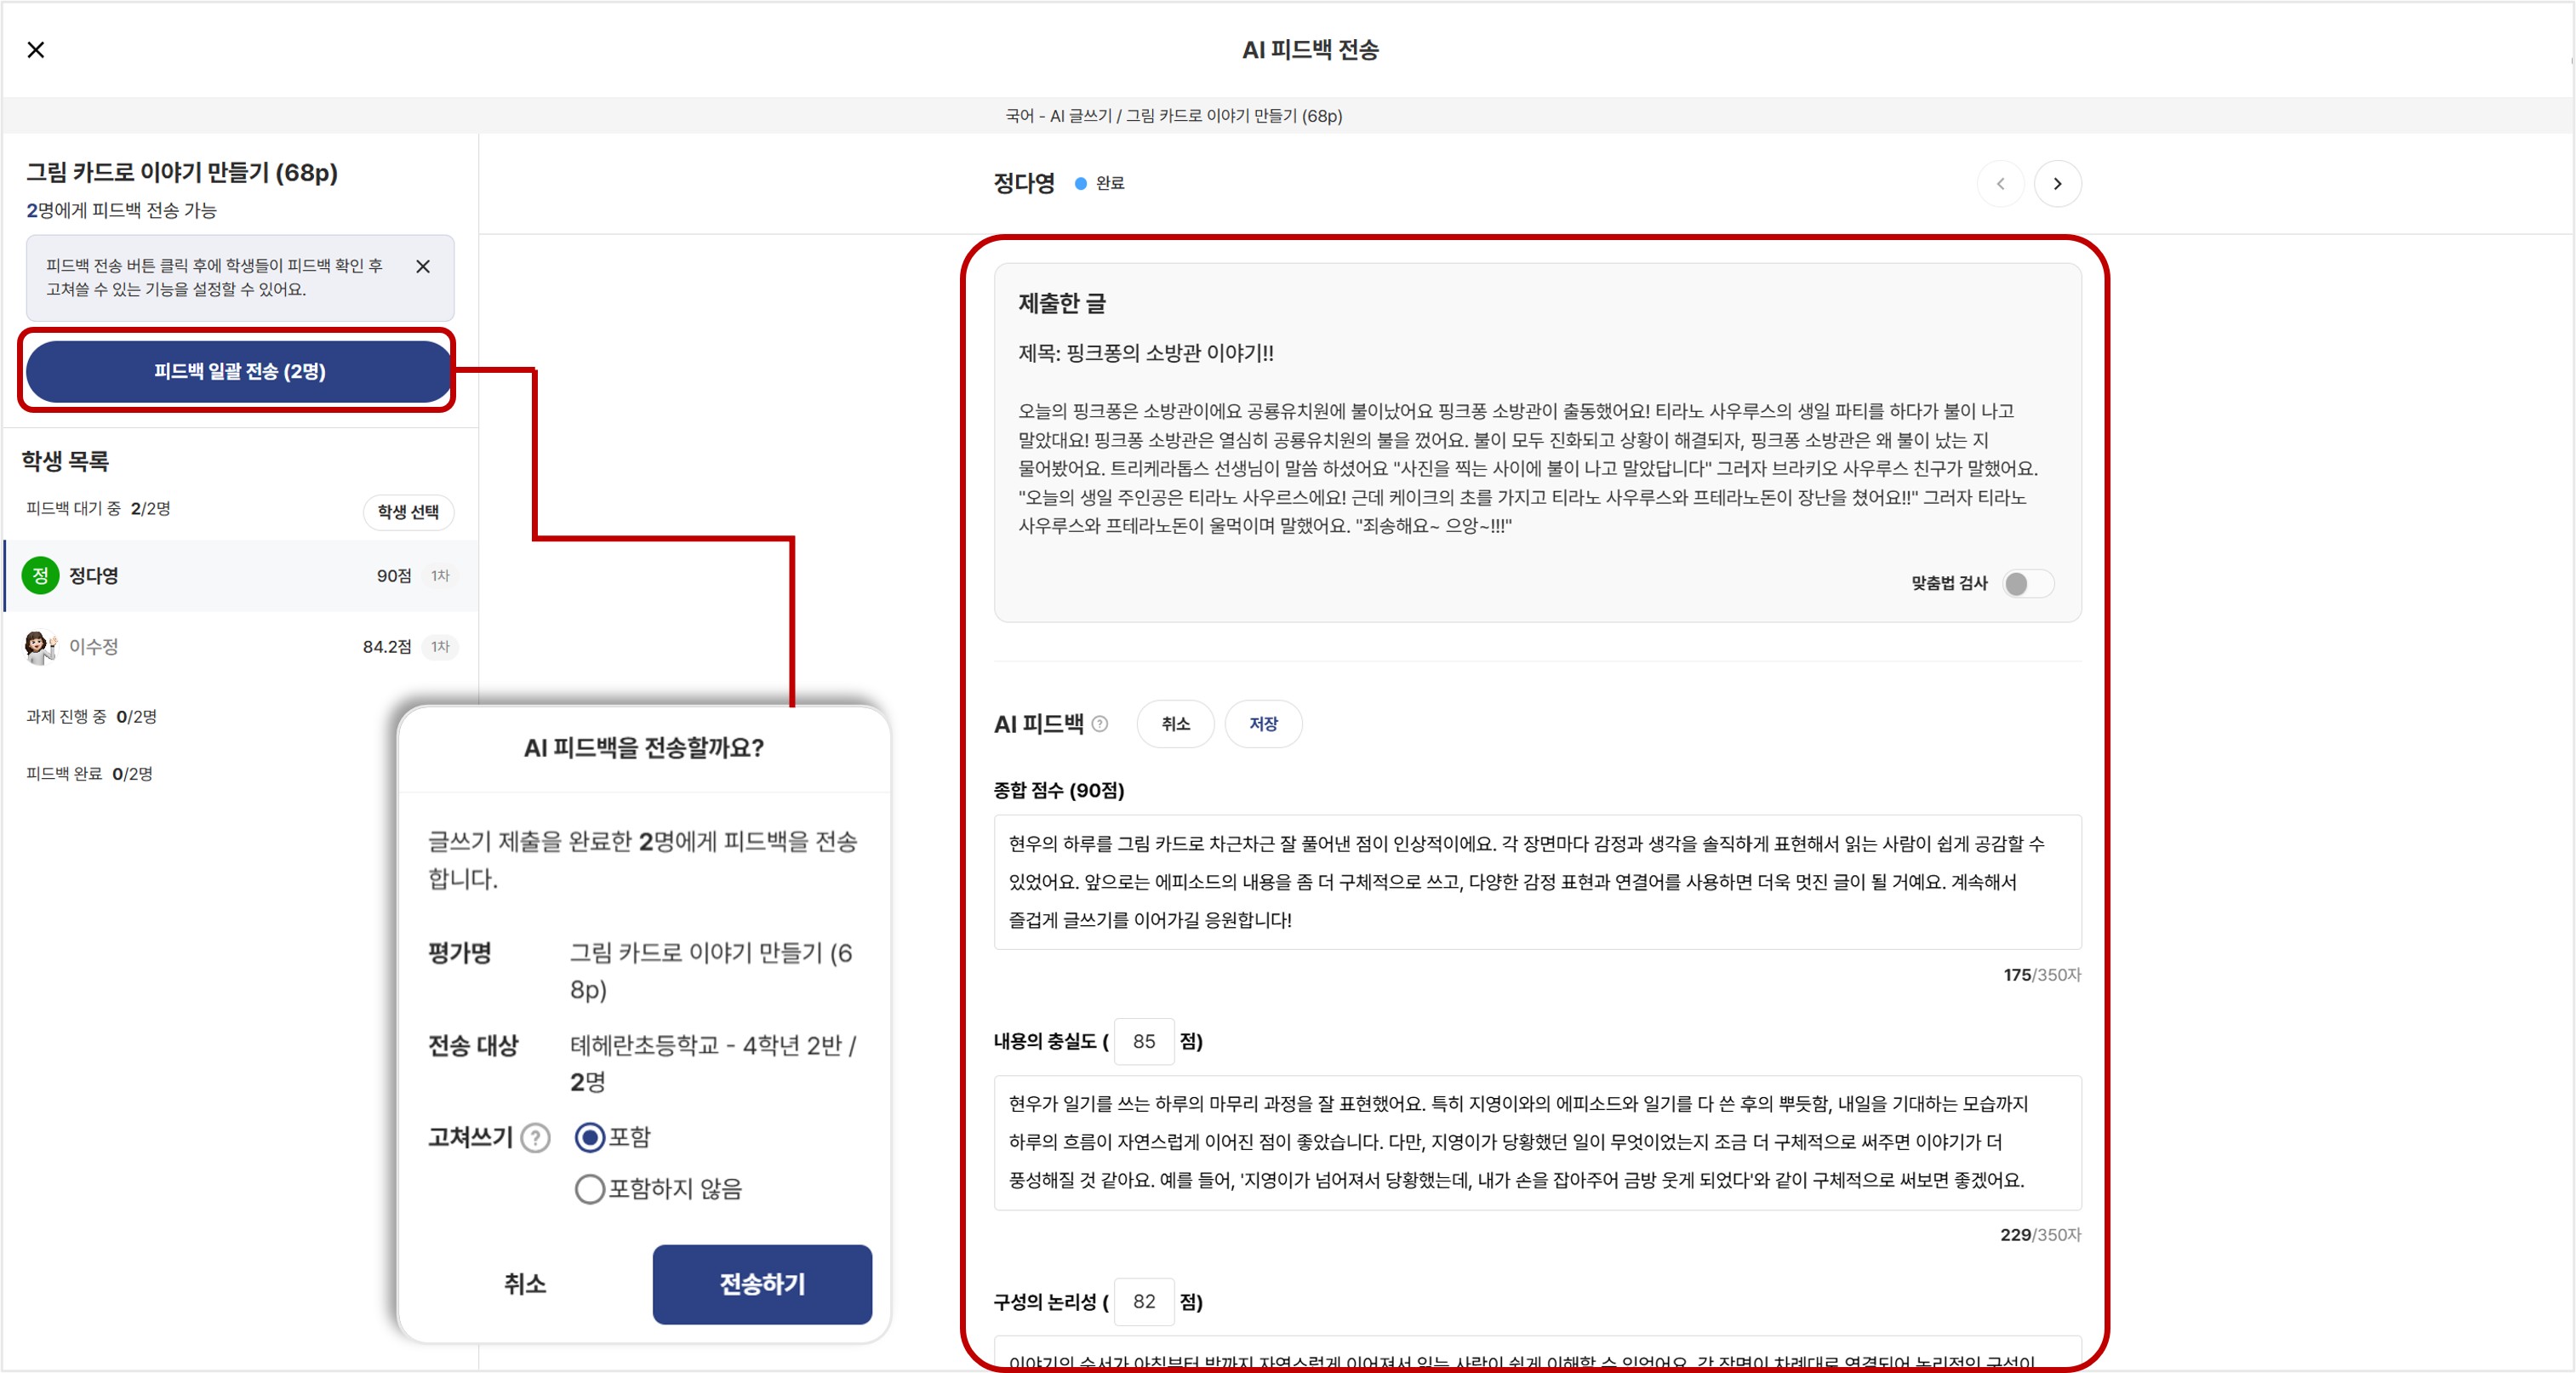Click the green 정 avatar icon
Image resolution: width=2576 pixels, height=1373 pixels.
[x=40, y=576]
